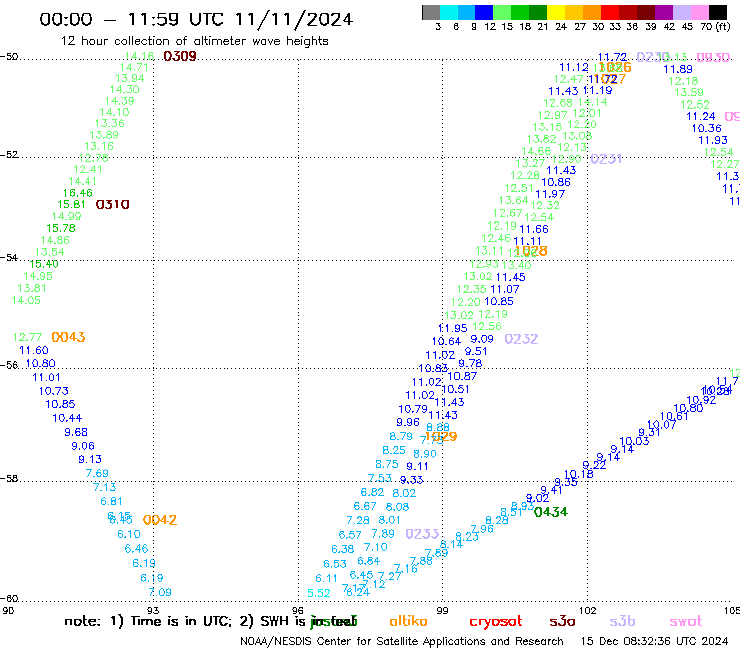Viewport: 740px width, 650px height.
Task: Click the 7.69 wave height value
Action: tap(97, 473)
